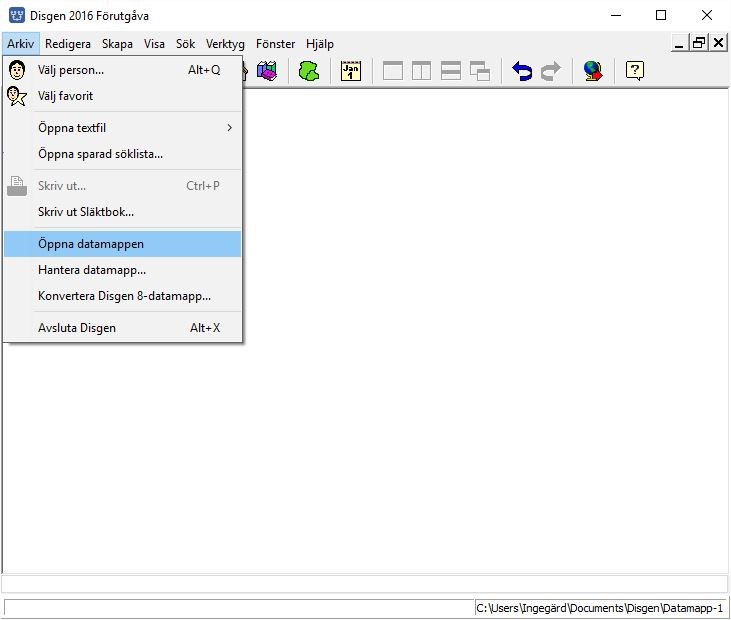Select Konvertera Disgen 8-datamapp...

coord(123,296)
